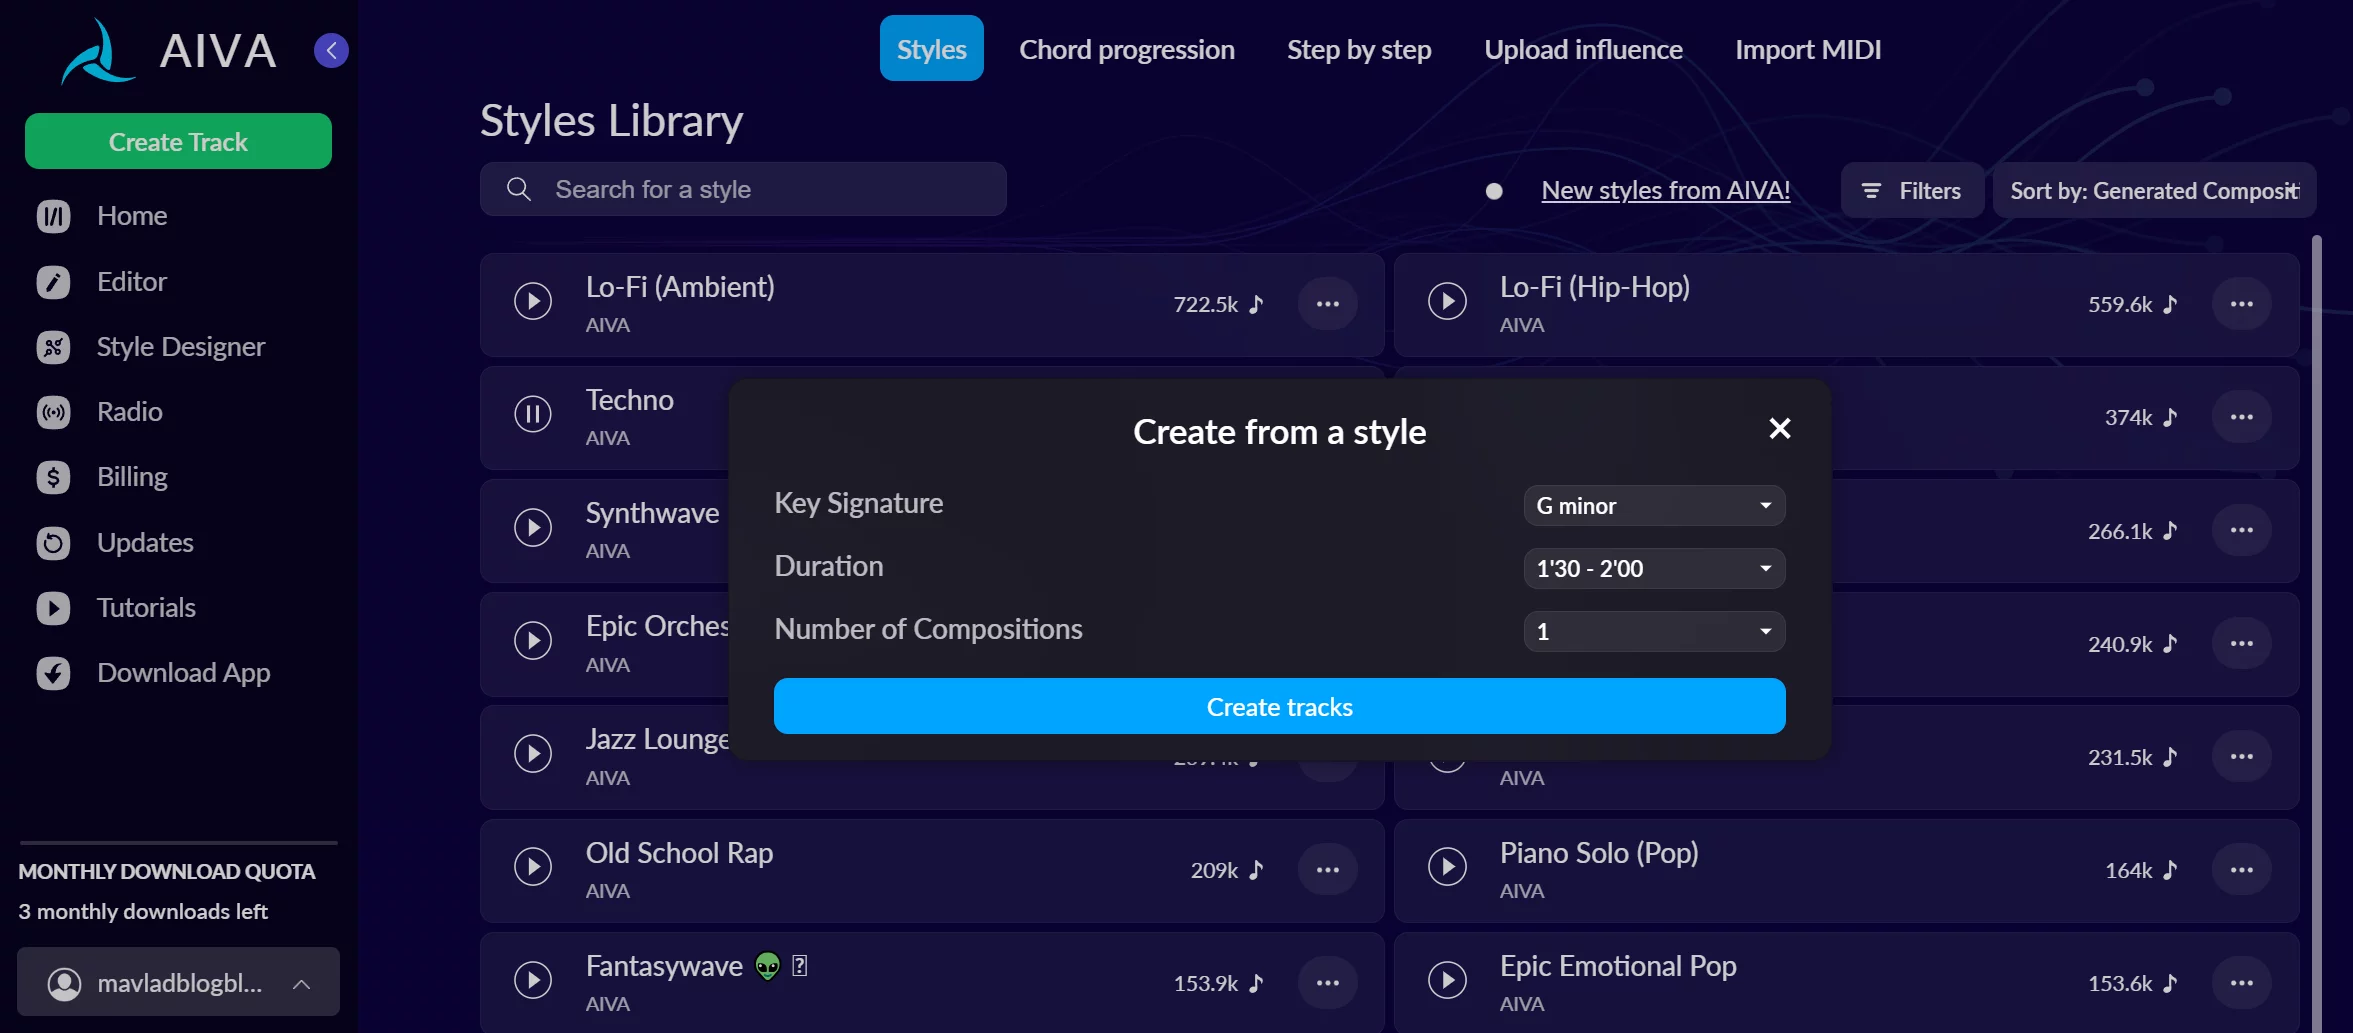
Task: Open more options for Lo-Fi (Hip-Hop)
Action: pyautogui.click(x=2242, y=304)
